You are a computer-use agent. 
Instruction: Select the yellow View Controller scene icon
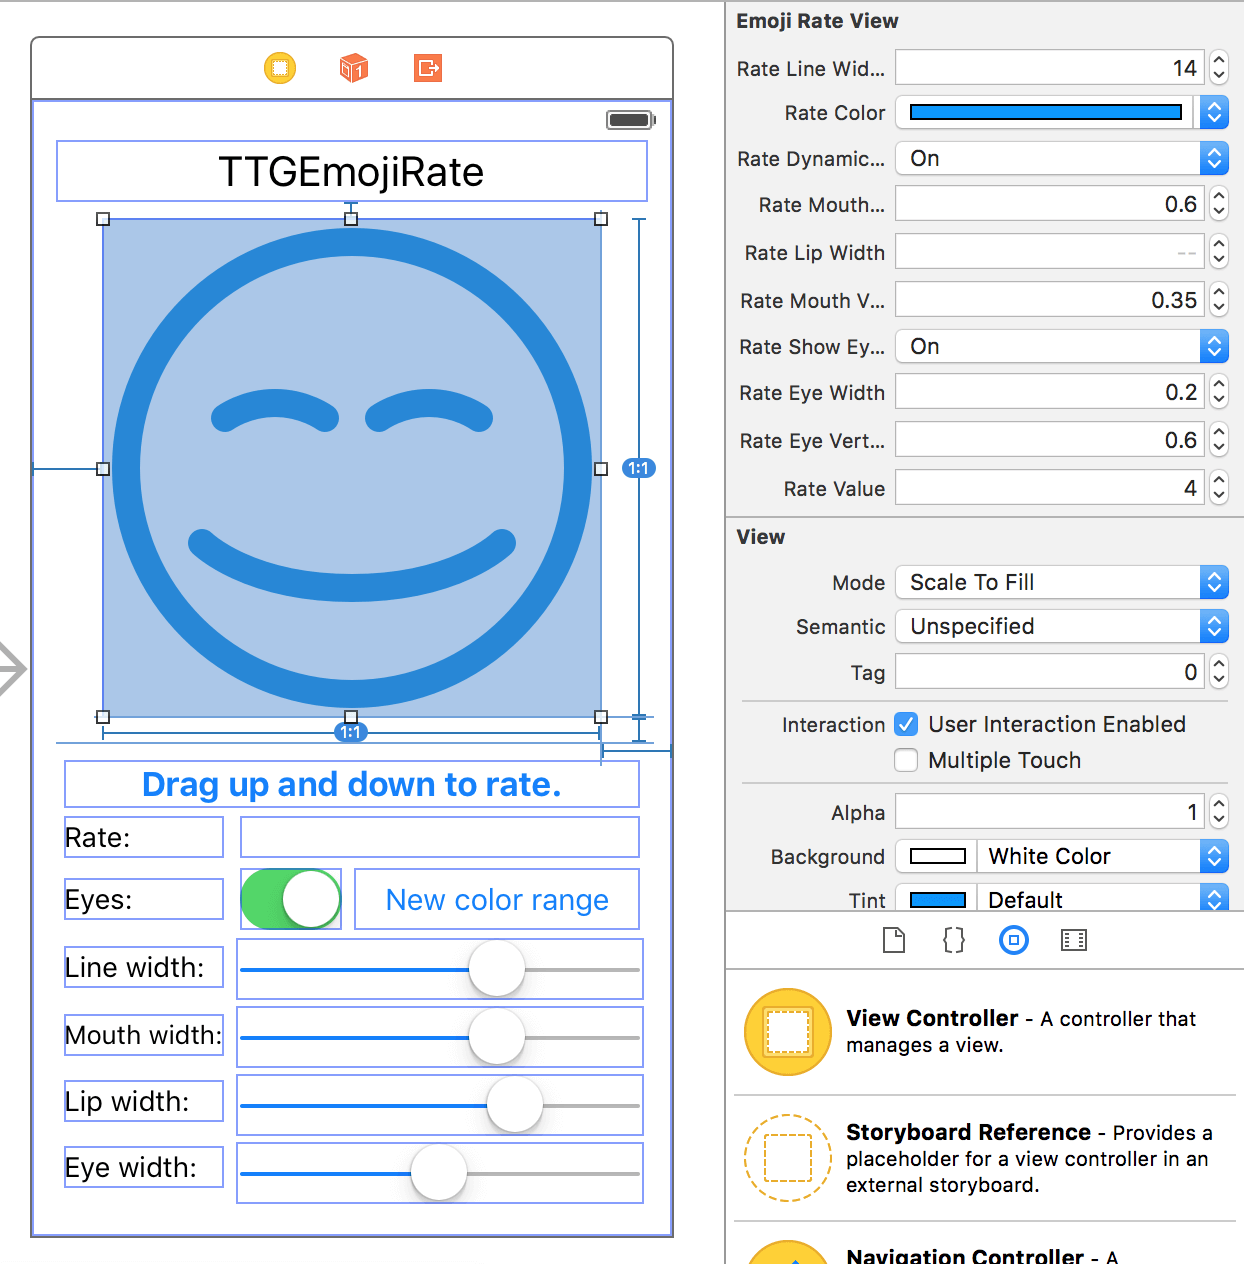pyautogui.click(x=280, y=68)
